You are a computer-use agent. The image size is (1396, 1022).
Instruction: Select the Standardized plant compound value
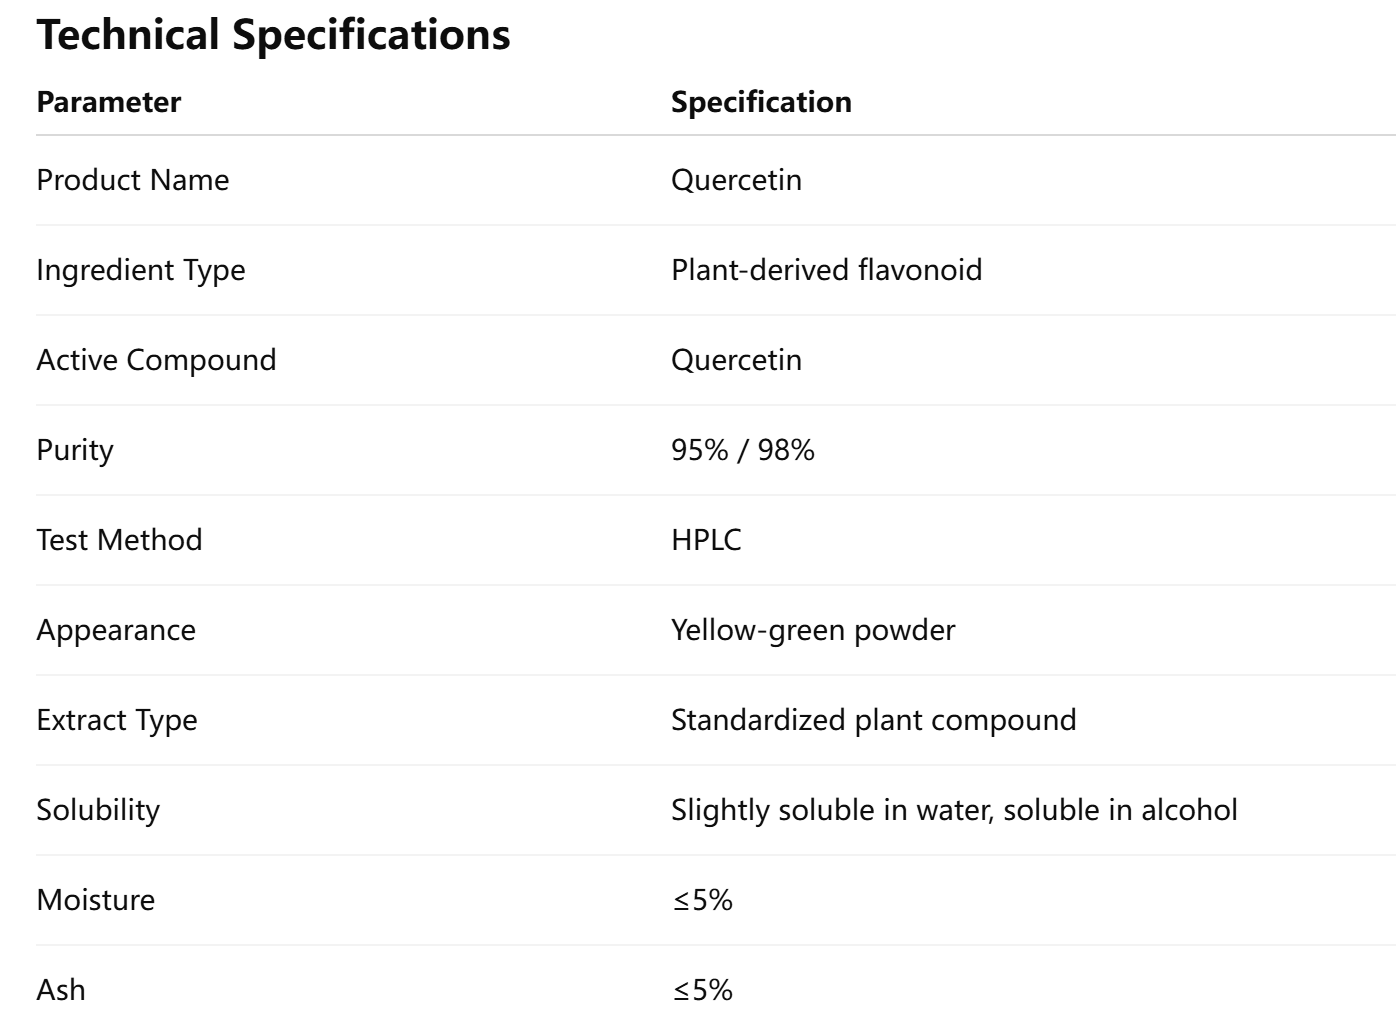[x=873, y=720]
